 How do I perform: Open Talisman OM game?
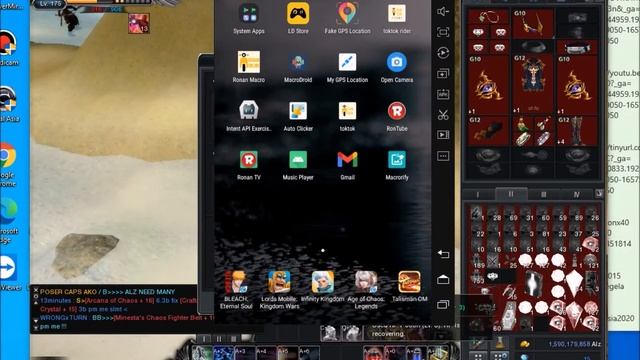click(409, 282)
